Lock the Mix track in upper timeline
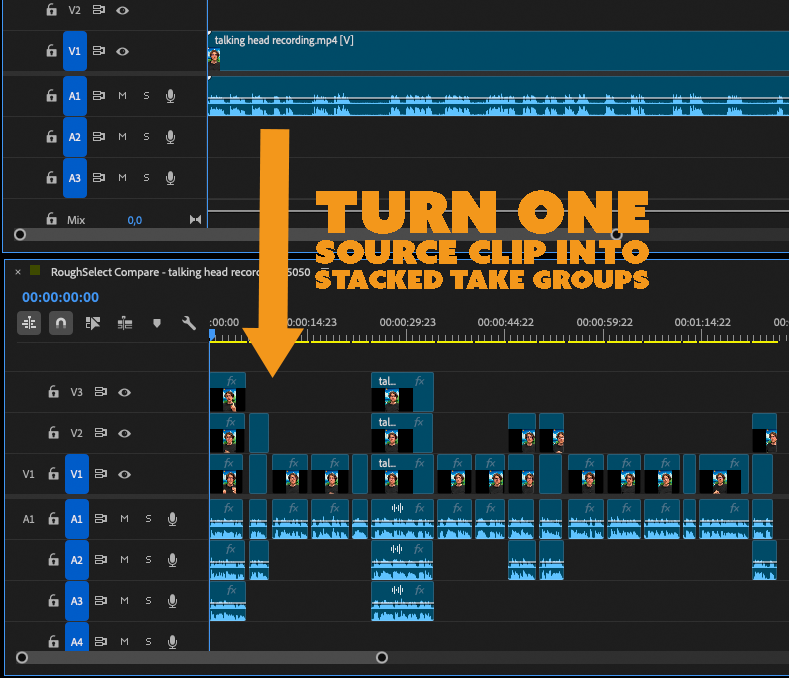The image size is (789, 678). (x=51, y=219)
